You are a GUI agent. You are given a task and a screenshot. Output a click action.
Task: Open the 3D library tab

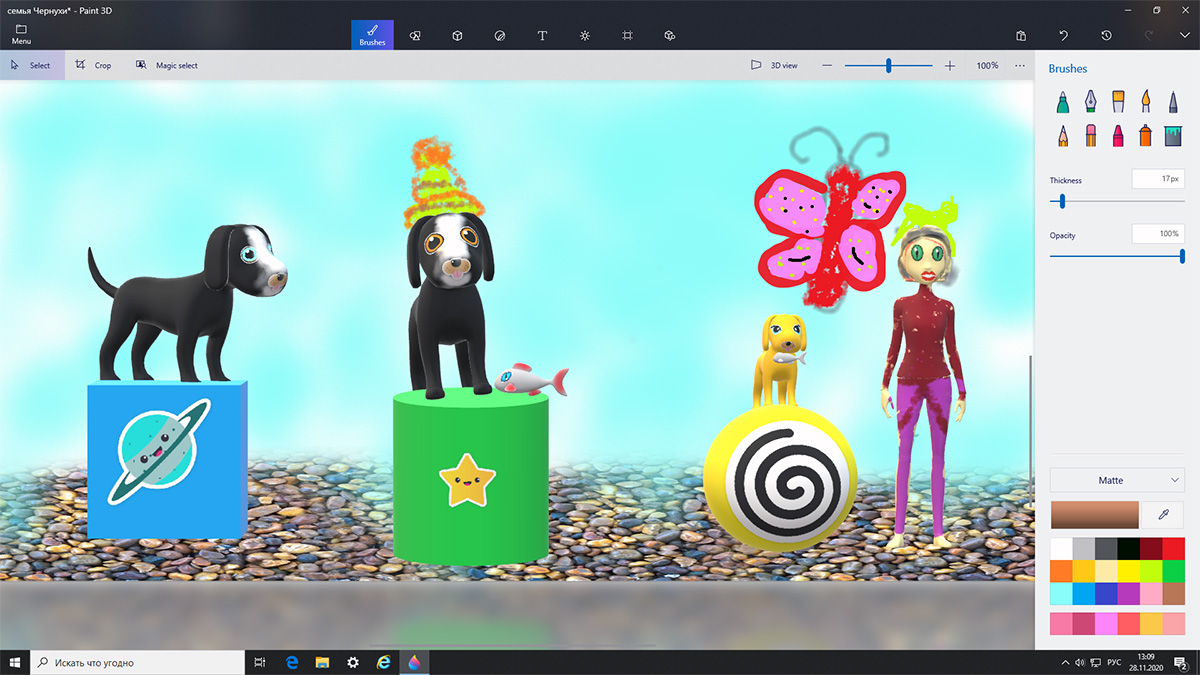point(670,36)
